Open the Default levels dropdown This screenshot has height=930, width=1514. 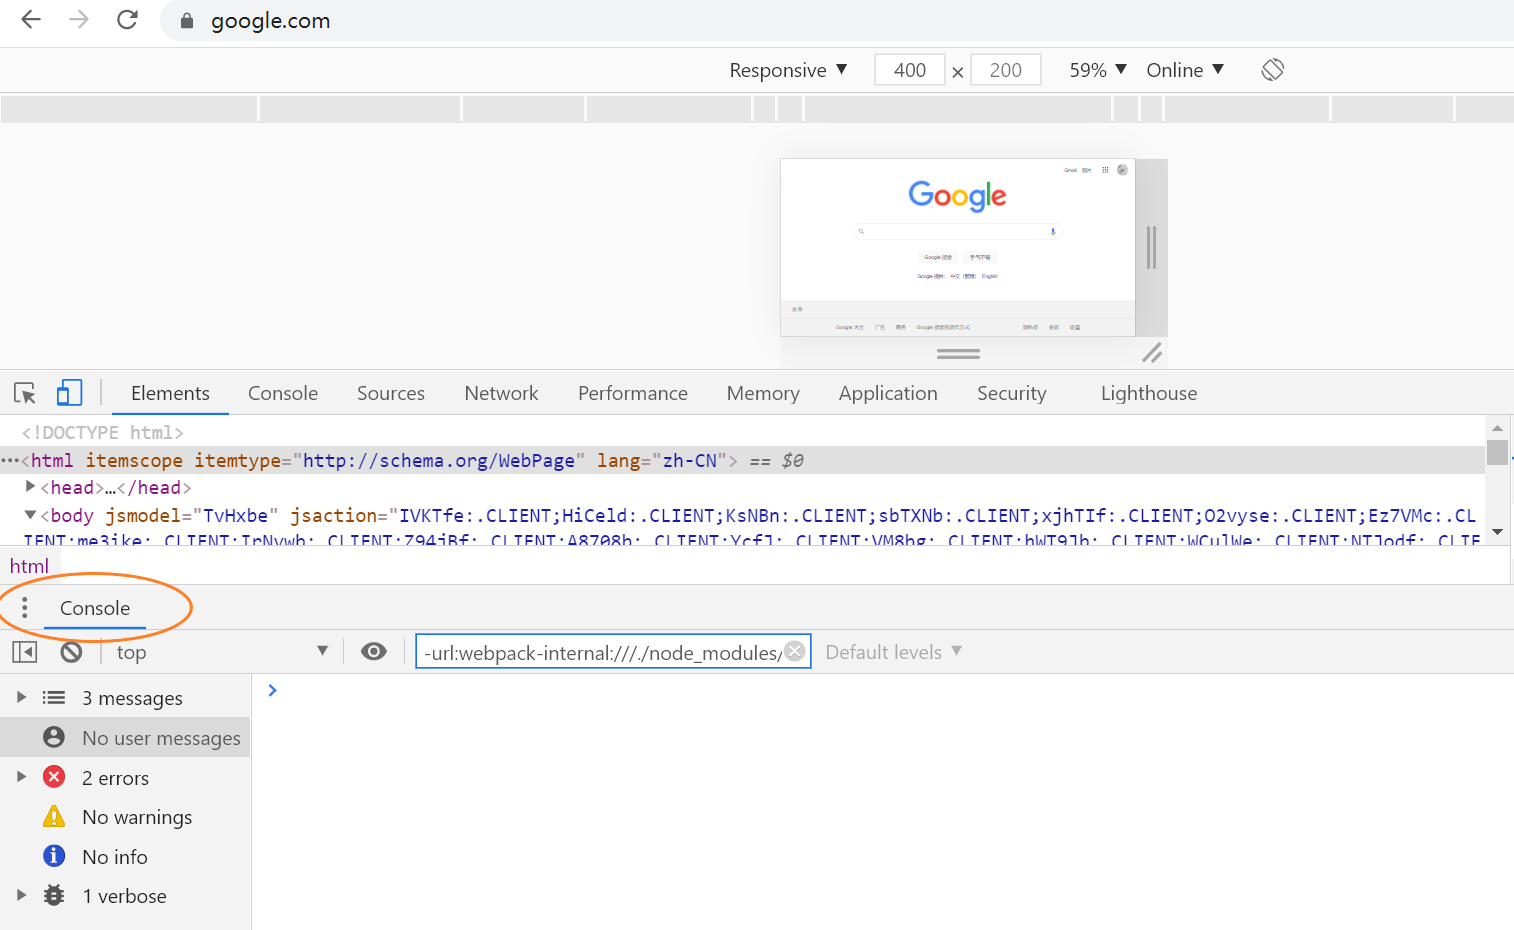coord(894,652)
